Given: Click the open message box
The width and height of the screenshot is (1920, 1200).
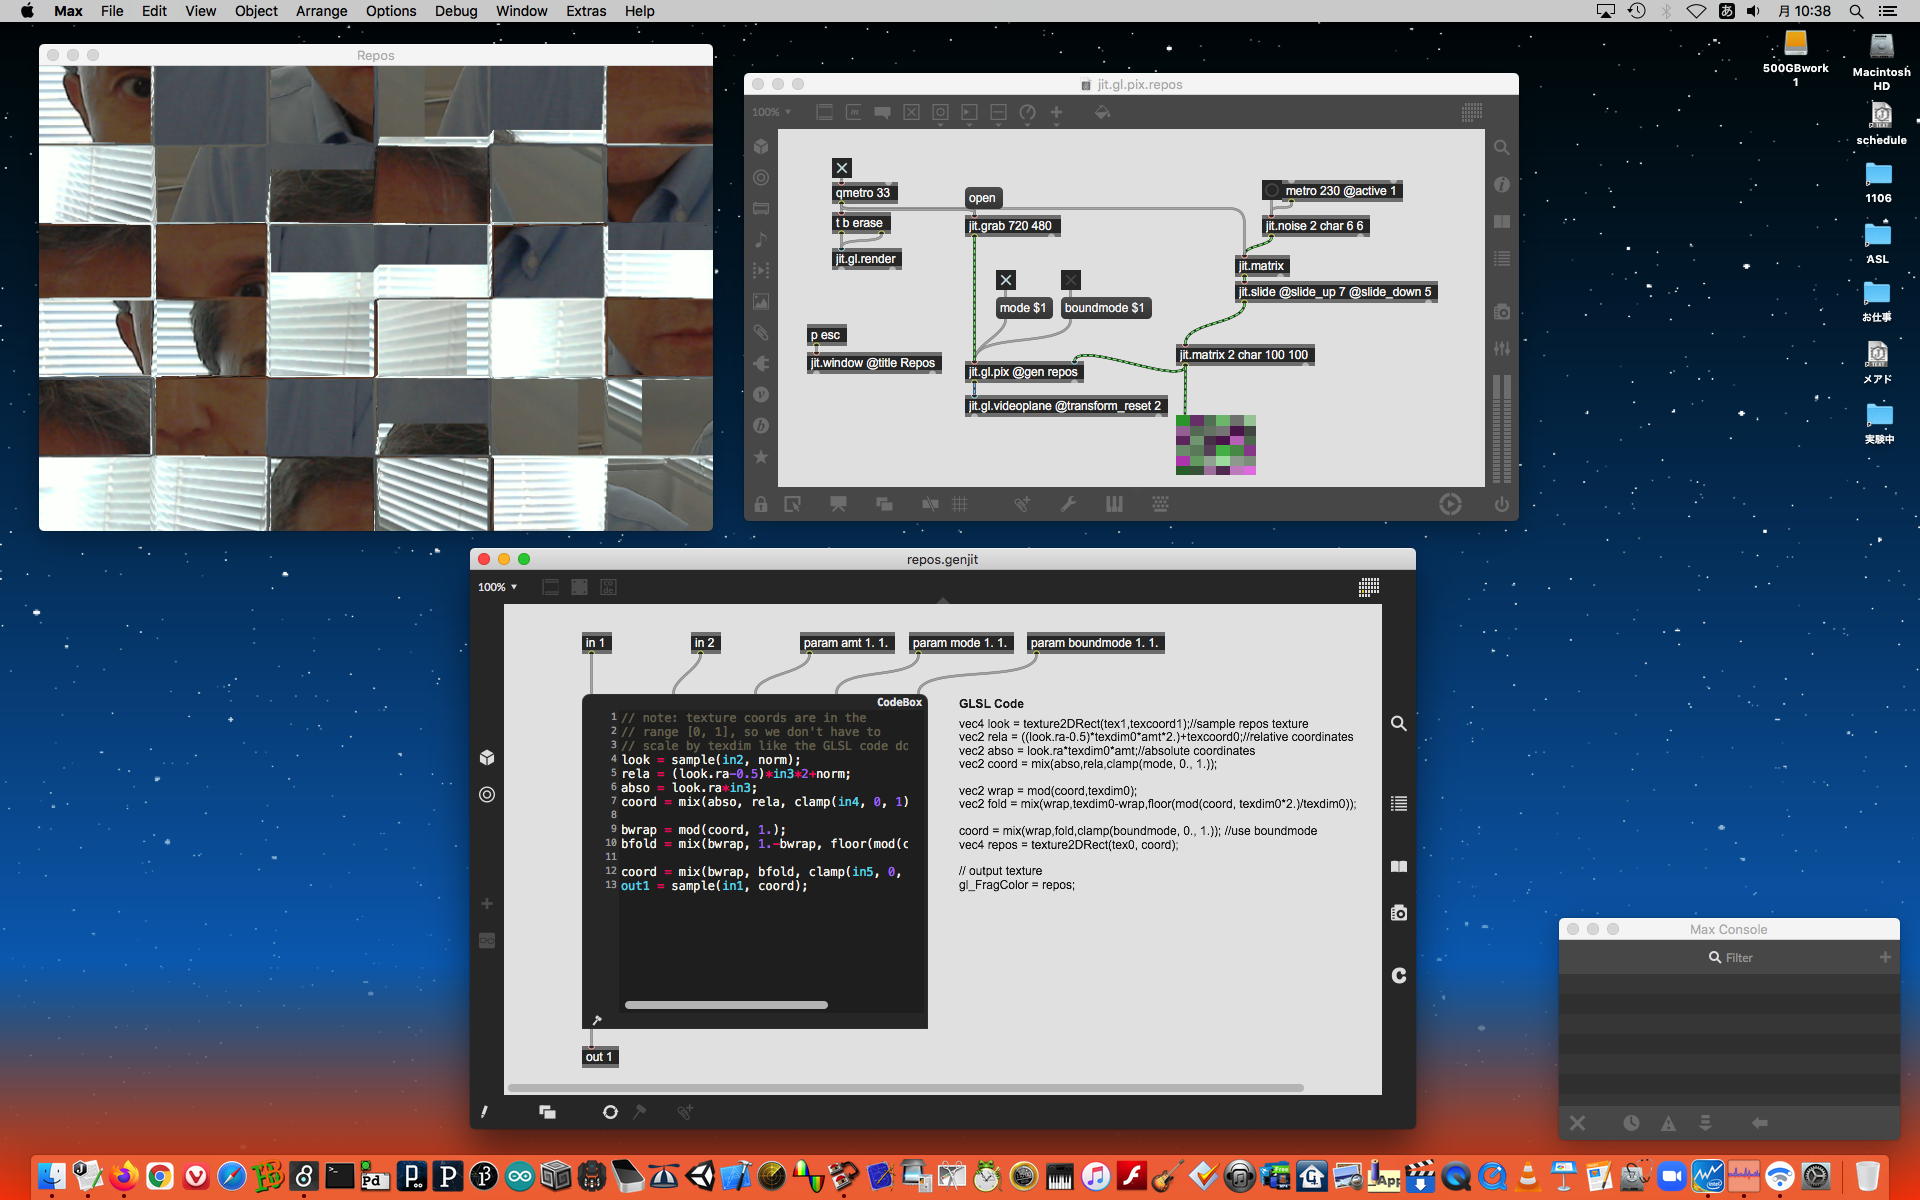Looking at the screenshot, I should click(982, 198).
